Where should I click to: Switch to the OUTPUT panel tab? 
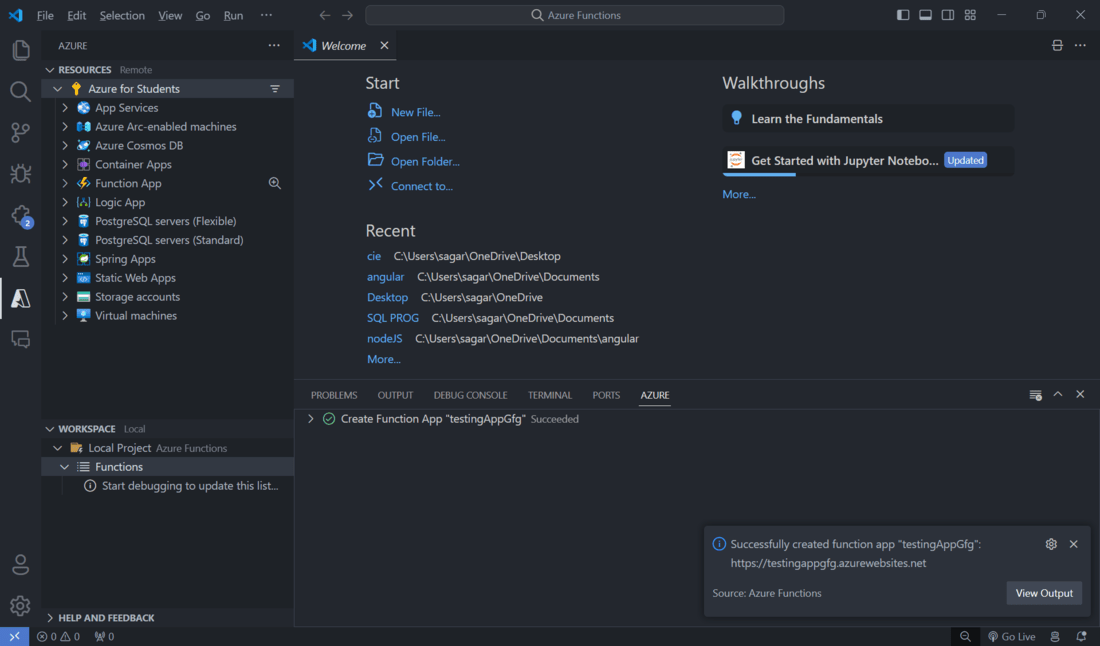[395, 396]
